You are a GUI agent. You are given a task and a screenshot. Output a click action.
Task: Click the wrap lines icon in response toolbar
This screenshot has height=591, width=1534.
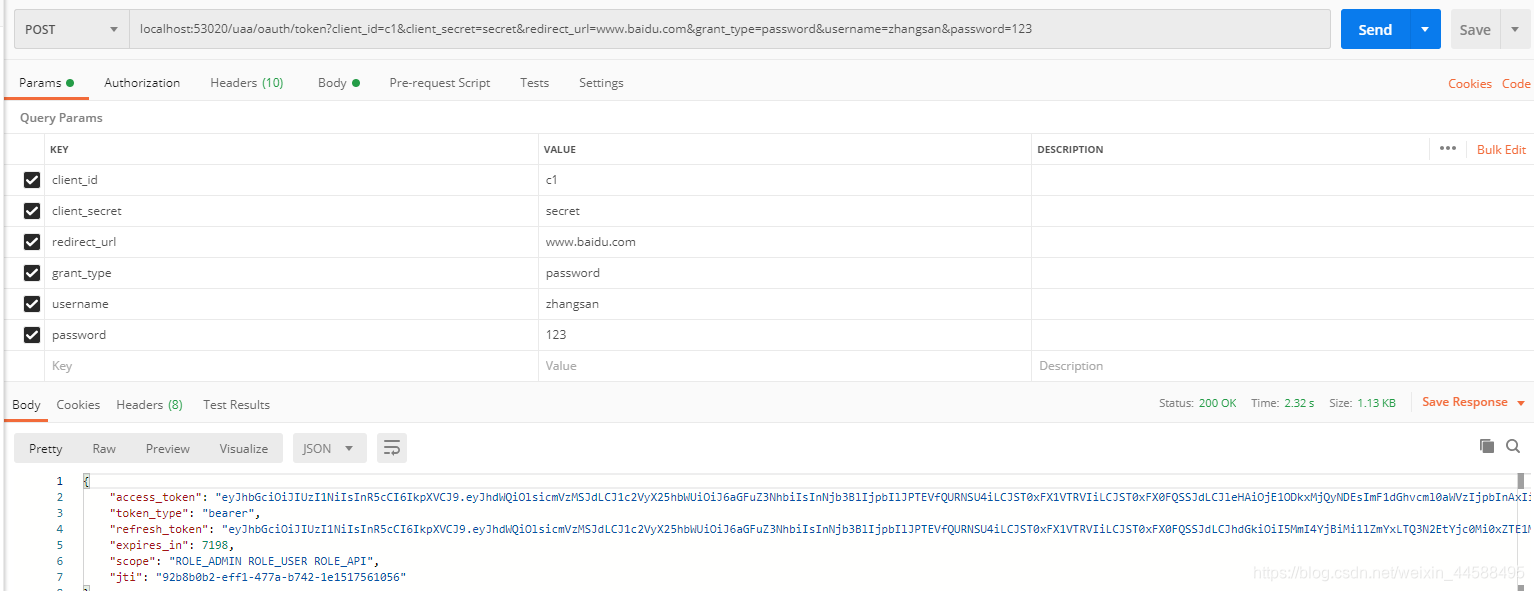coord(392,448)
